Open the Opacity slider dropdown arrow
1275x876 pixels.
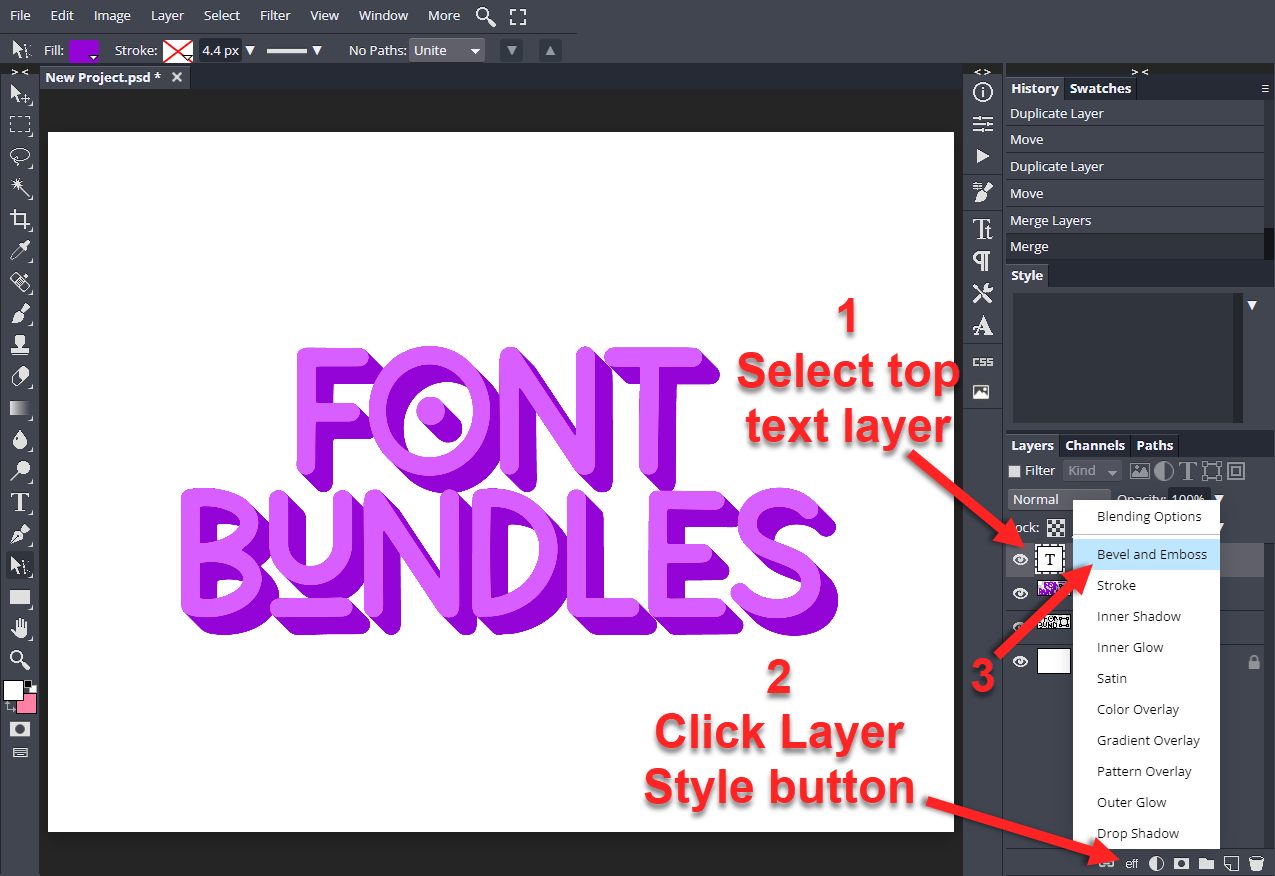coord(1217,499)
